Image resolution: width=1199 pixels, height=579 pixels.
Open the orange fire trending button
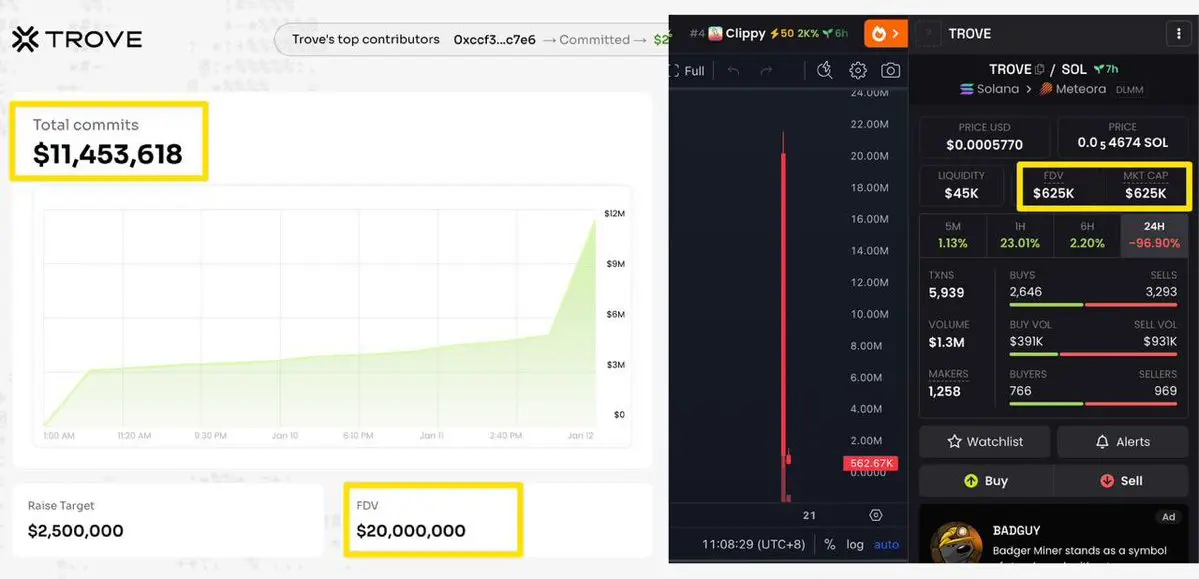[x=885, y=34]
